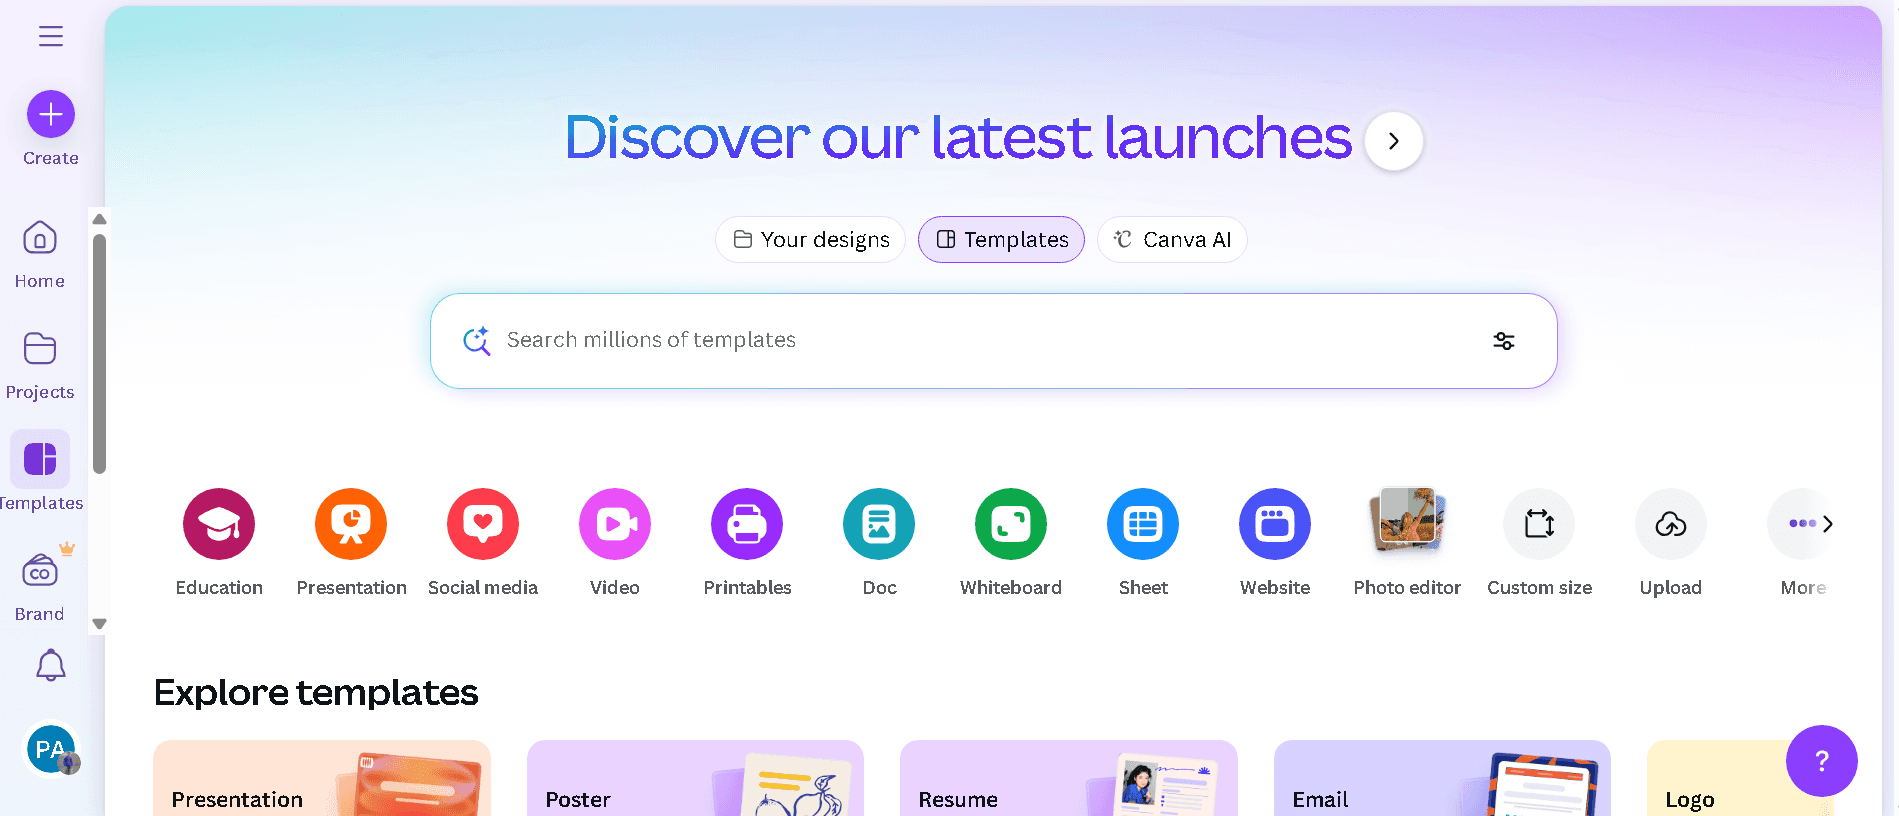Choose the Video category icon
Viewport: 1899px width, 816px height.
(x=615, y=524)
